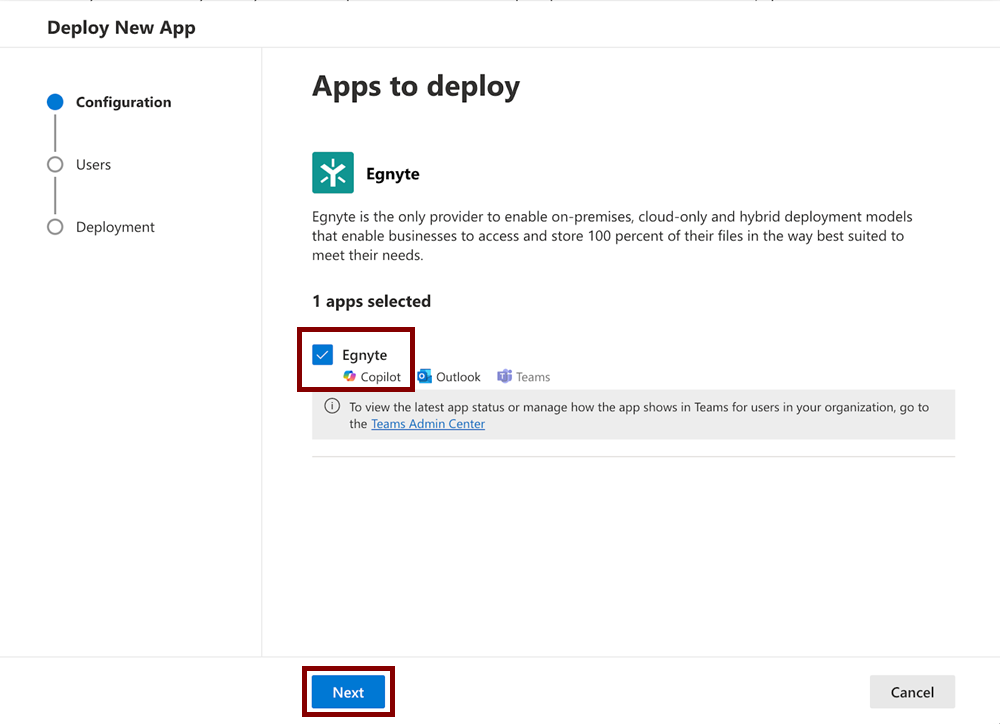
Task: Open the Teams Admin Center link
Action: [428, 424]
